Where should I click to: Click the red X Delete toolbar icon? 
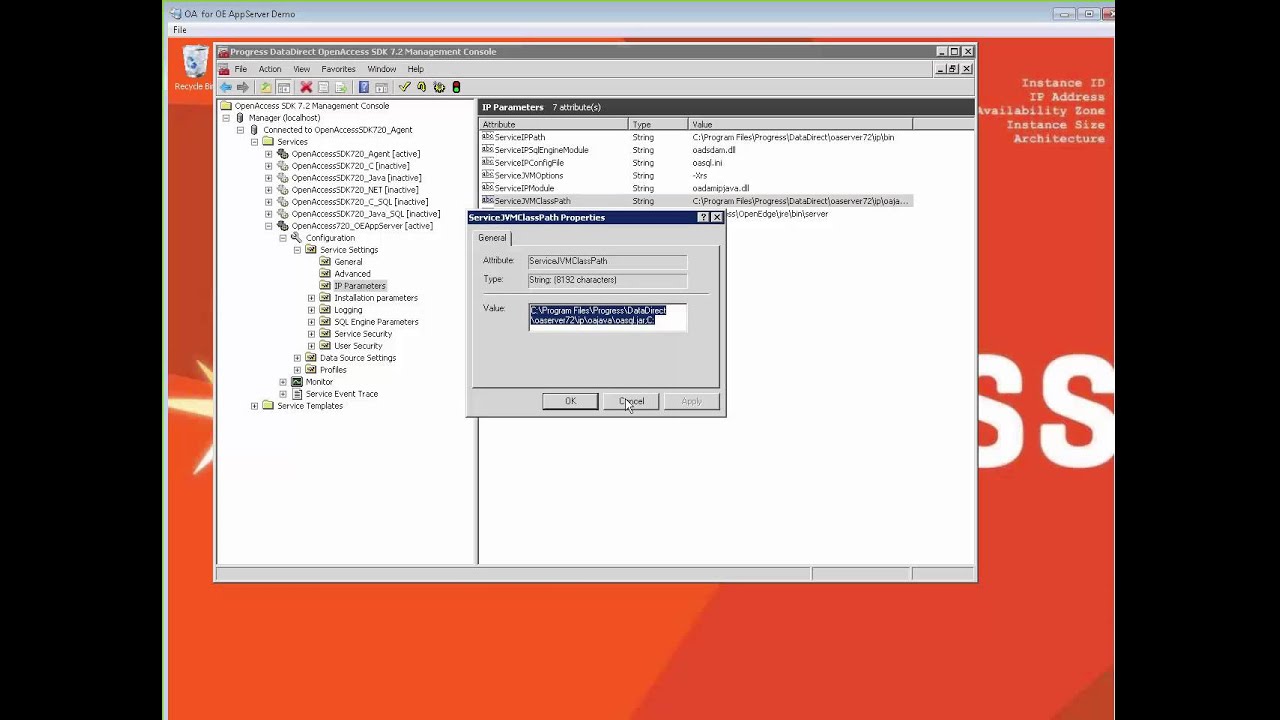click(x=306, y=87)
